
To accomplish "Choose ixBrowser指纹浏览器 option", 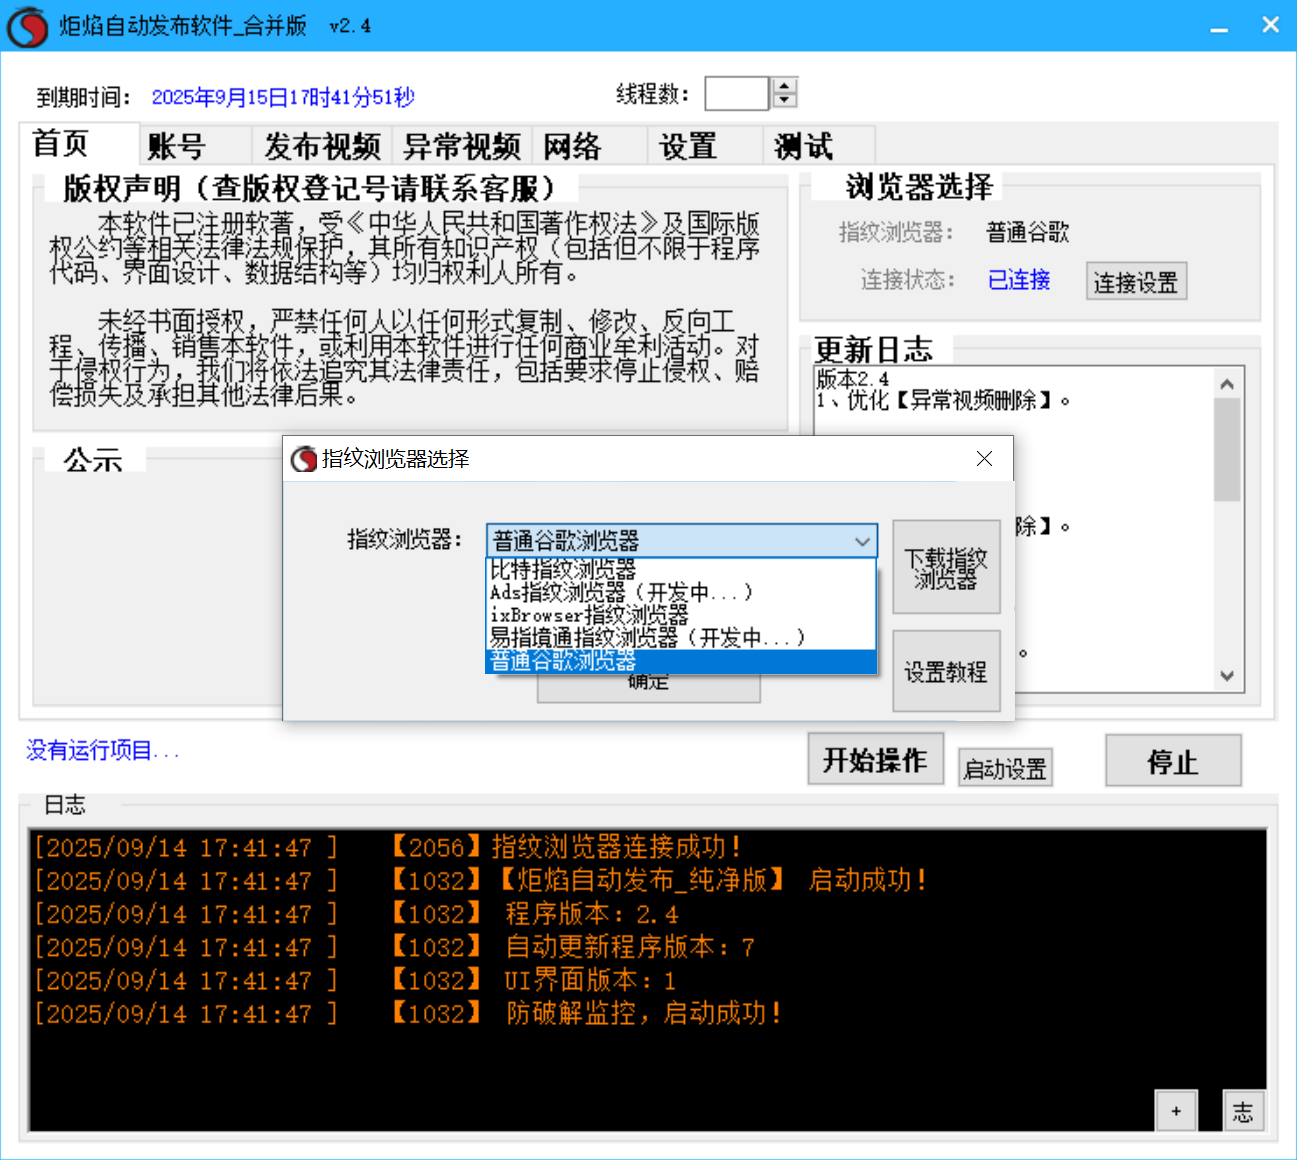I will coord(589,615).
